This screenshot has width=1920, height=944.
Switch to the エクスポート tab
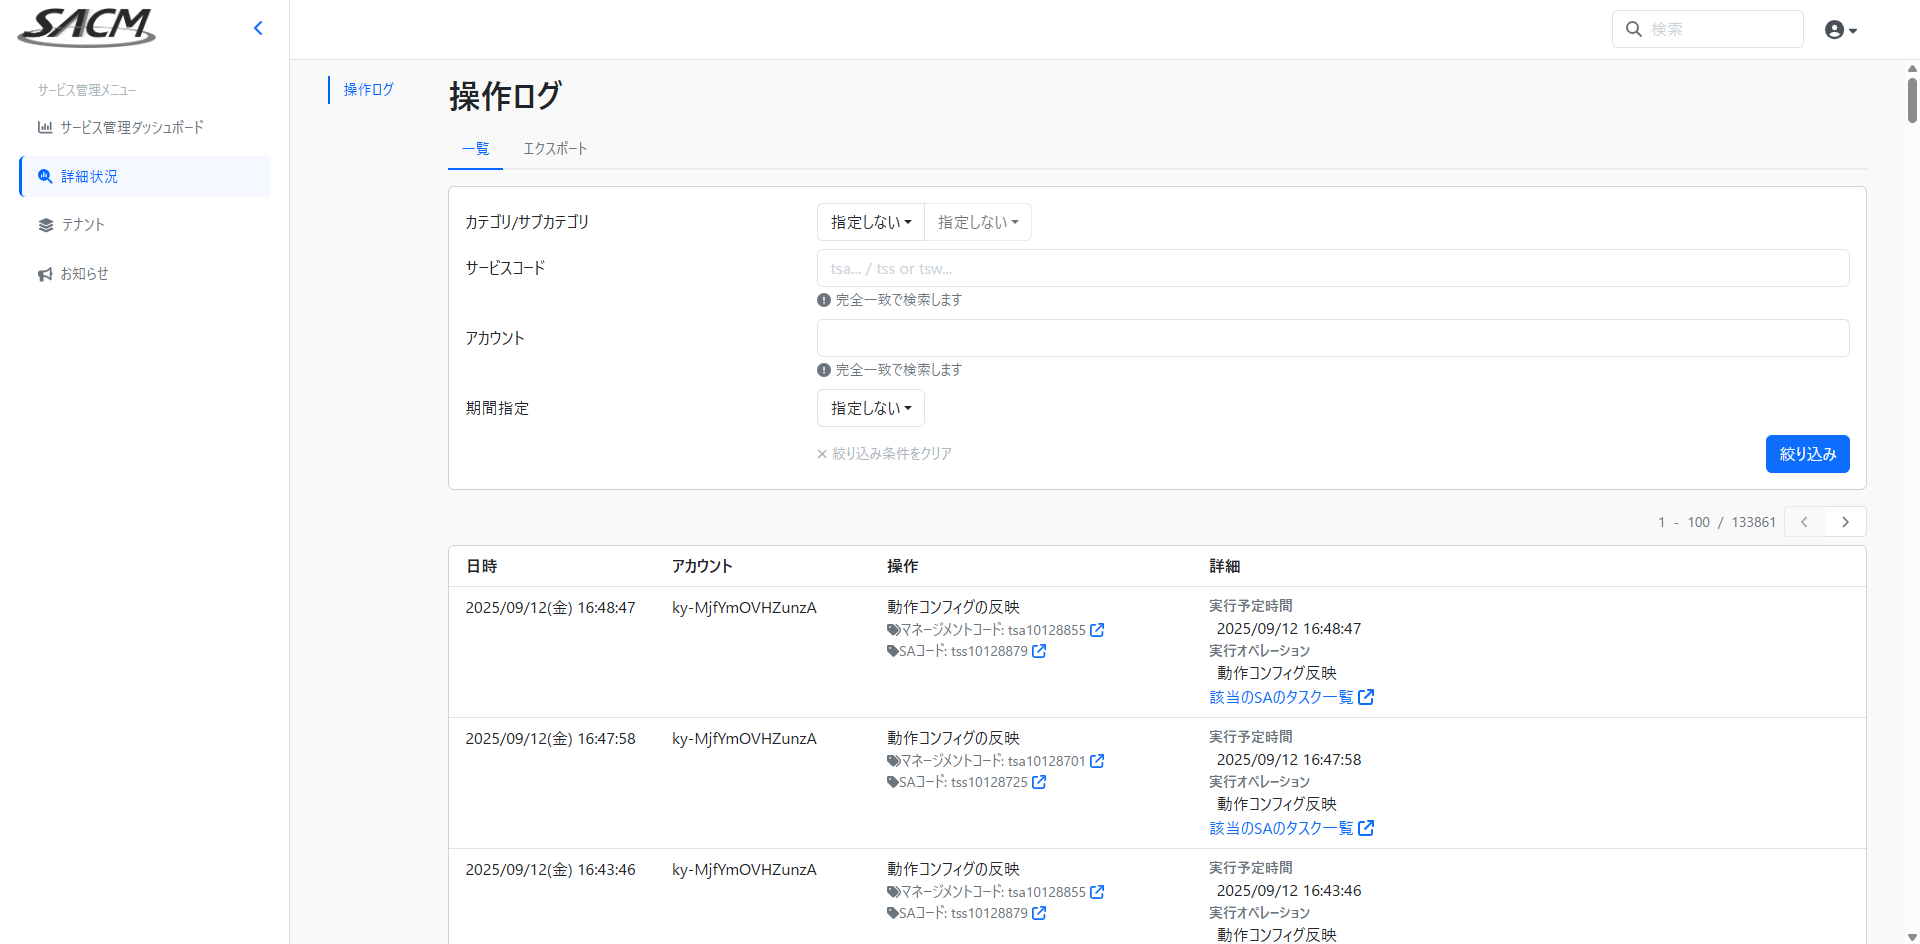click(555, 149)
